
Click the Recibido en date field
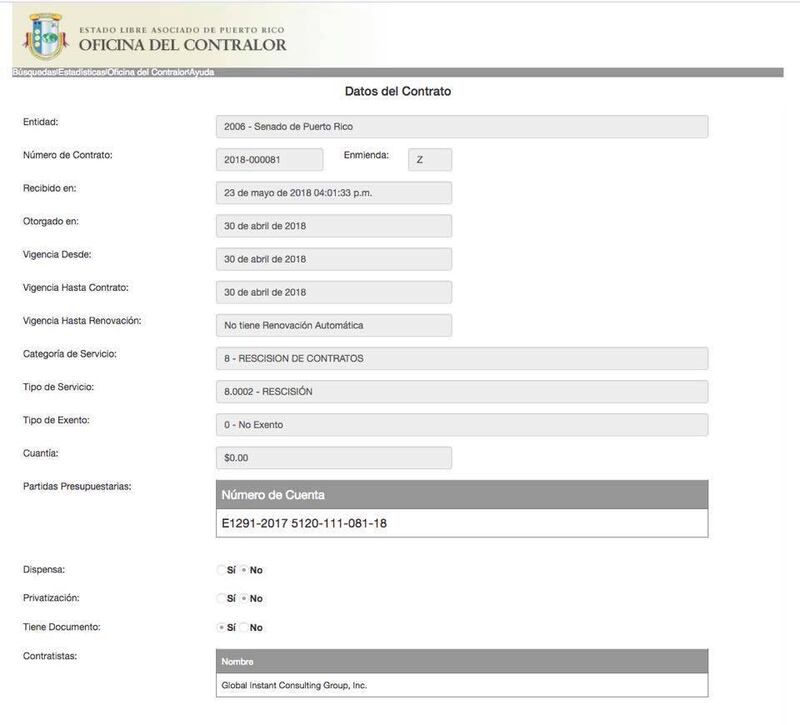(333, 193)
